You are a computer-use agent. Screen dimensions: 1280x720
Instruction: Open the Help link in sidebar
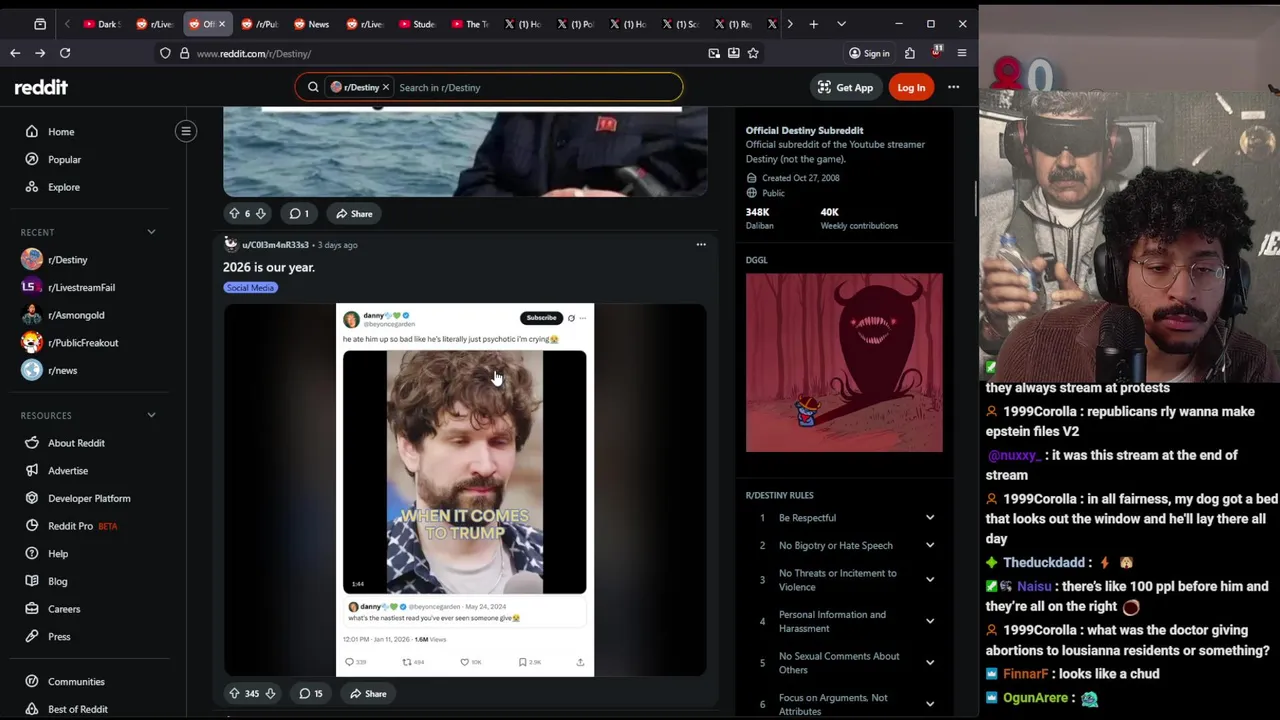(x=58, y=553)
